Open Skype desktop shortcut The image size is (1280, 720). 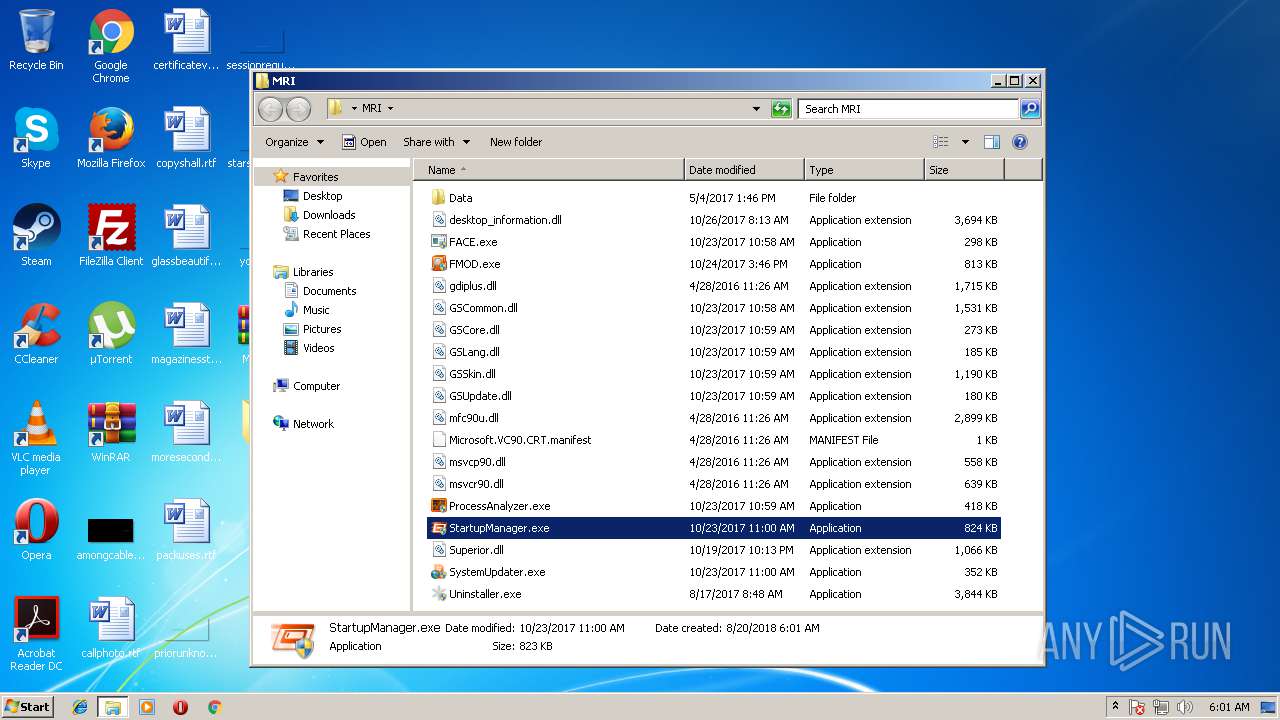point(36,139)
